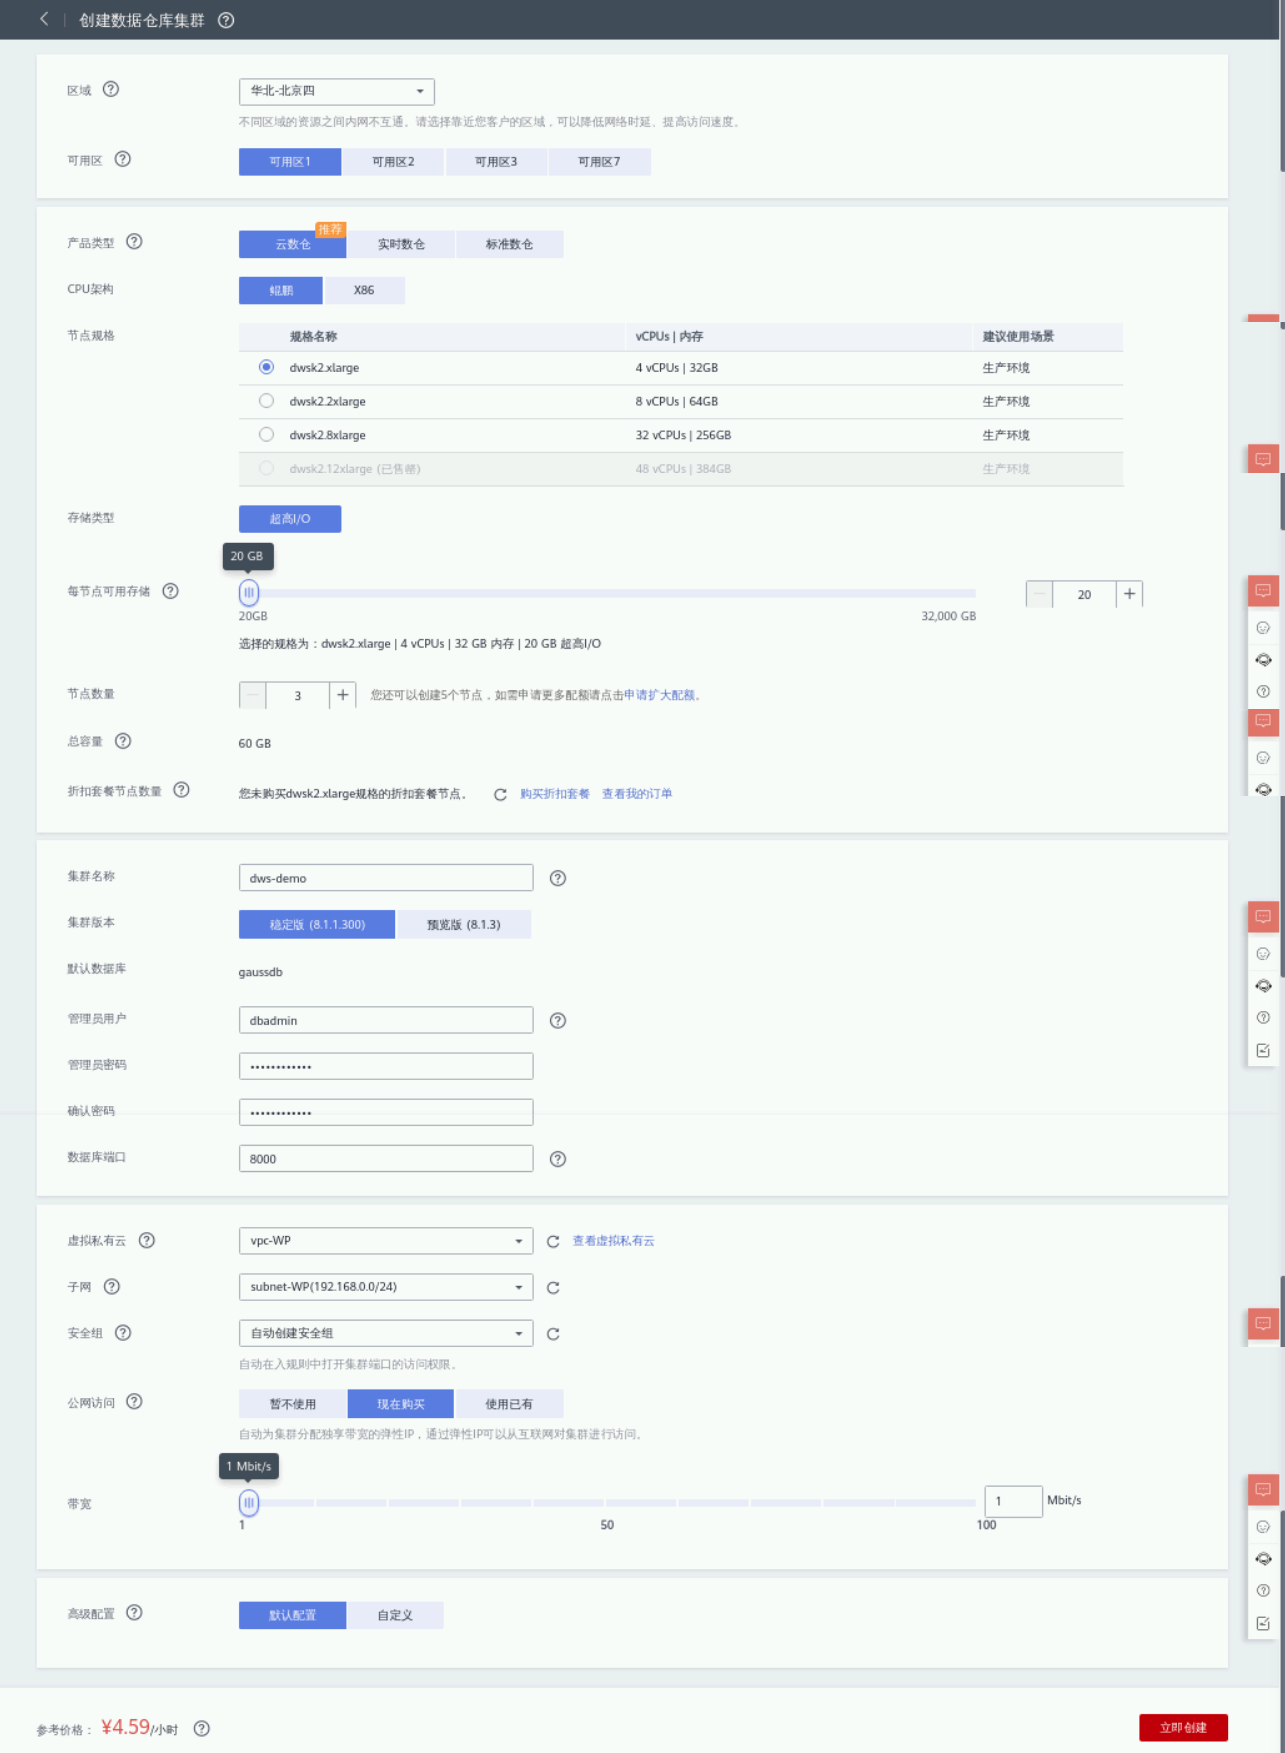Show help for 产品类型
This screenshot has width=1285, height=1753.
coord(134,242)
